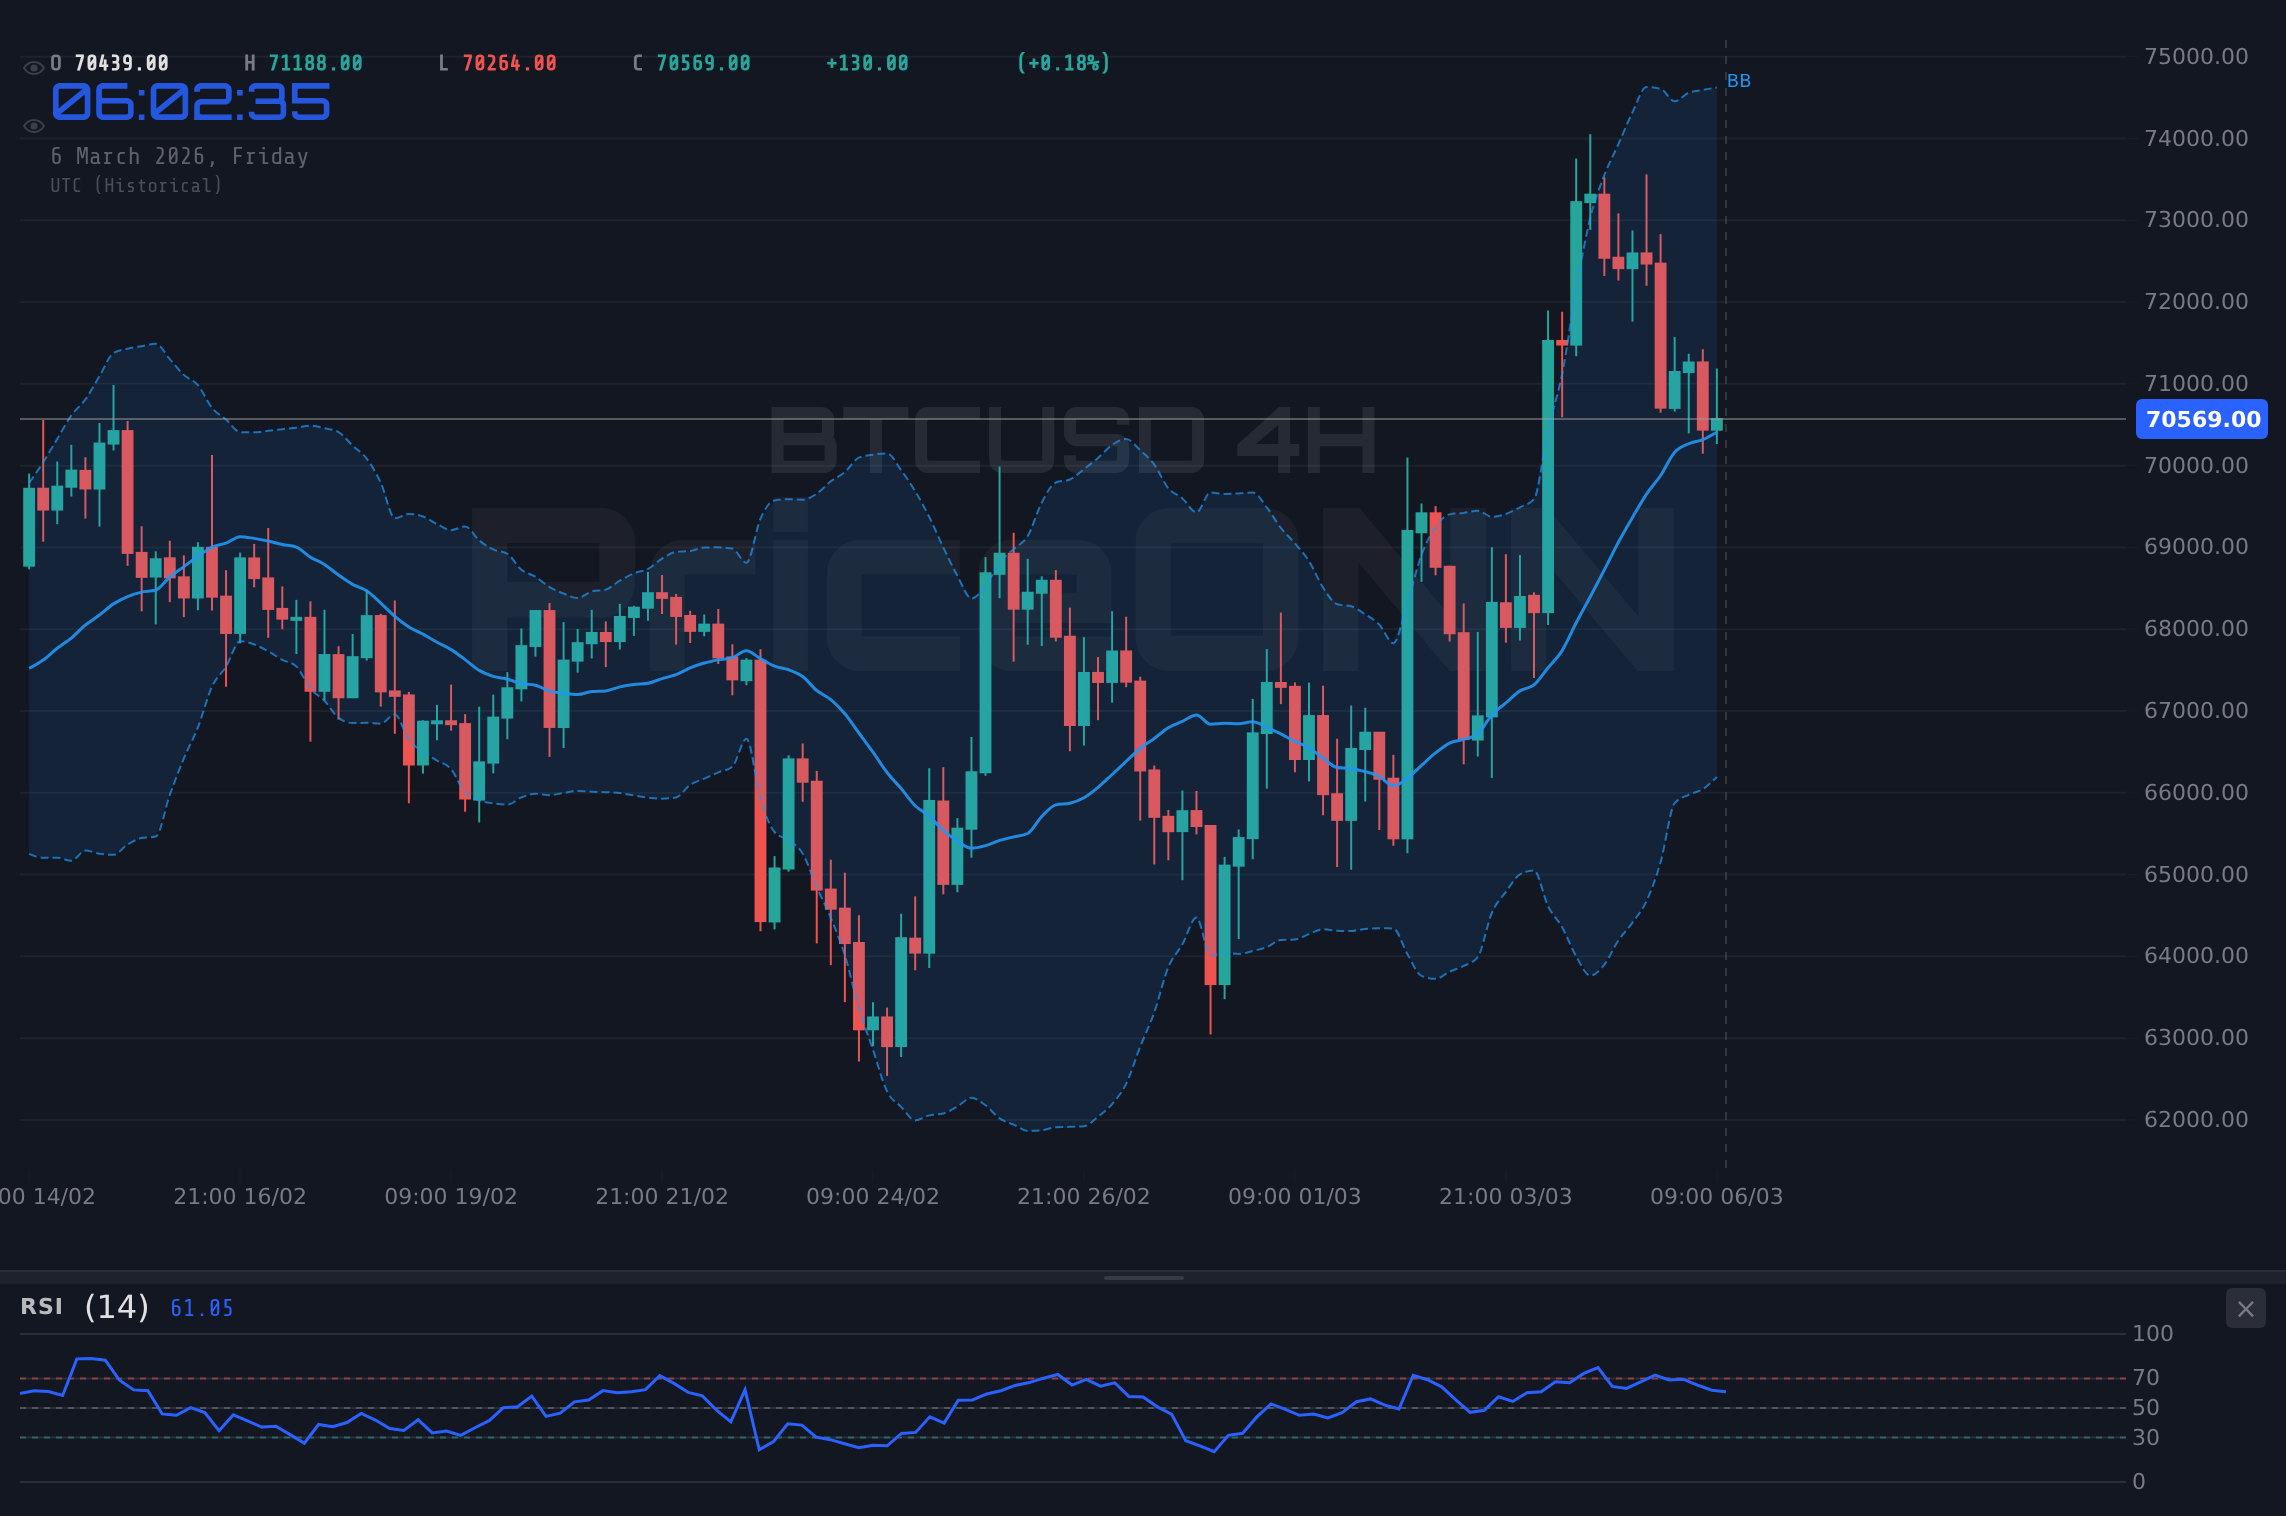This screenshot has height=1516, width=2286.
Task: Click the RSI axis level 30
Action: pos(2146,1437)
